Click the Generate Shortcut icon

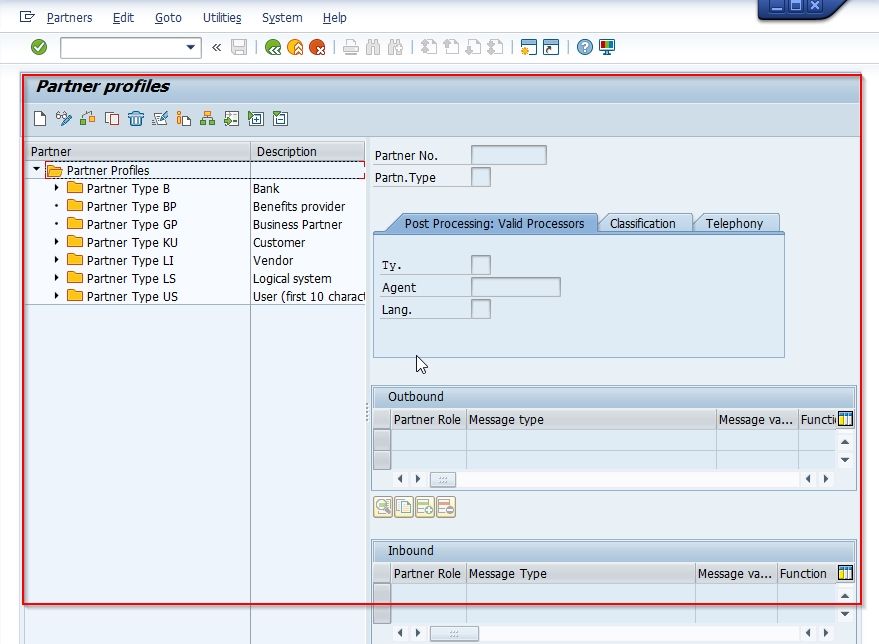point(551,47)
